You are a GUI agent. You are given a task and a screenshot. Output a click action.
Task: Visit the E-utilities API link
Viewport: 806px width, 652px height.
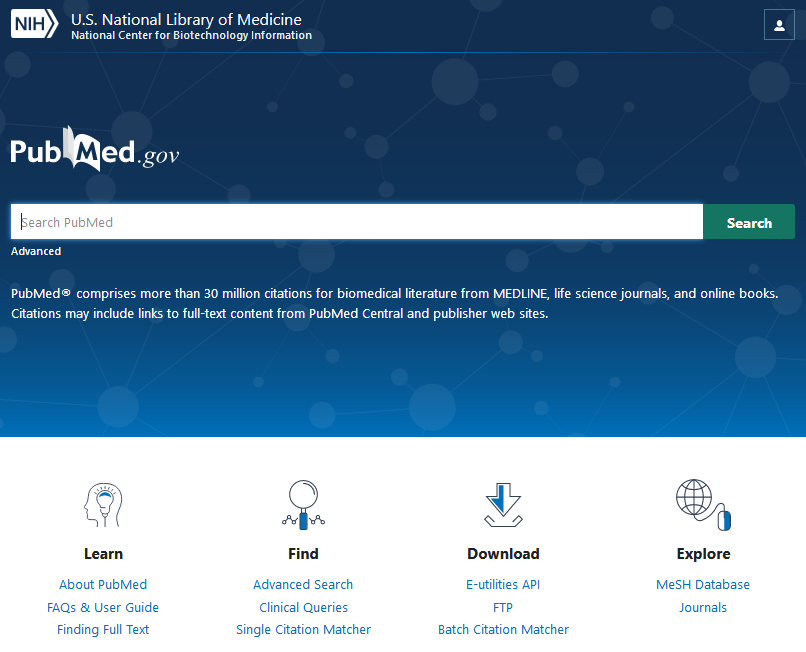(x=503, y=585)
